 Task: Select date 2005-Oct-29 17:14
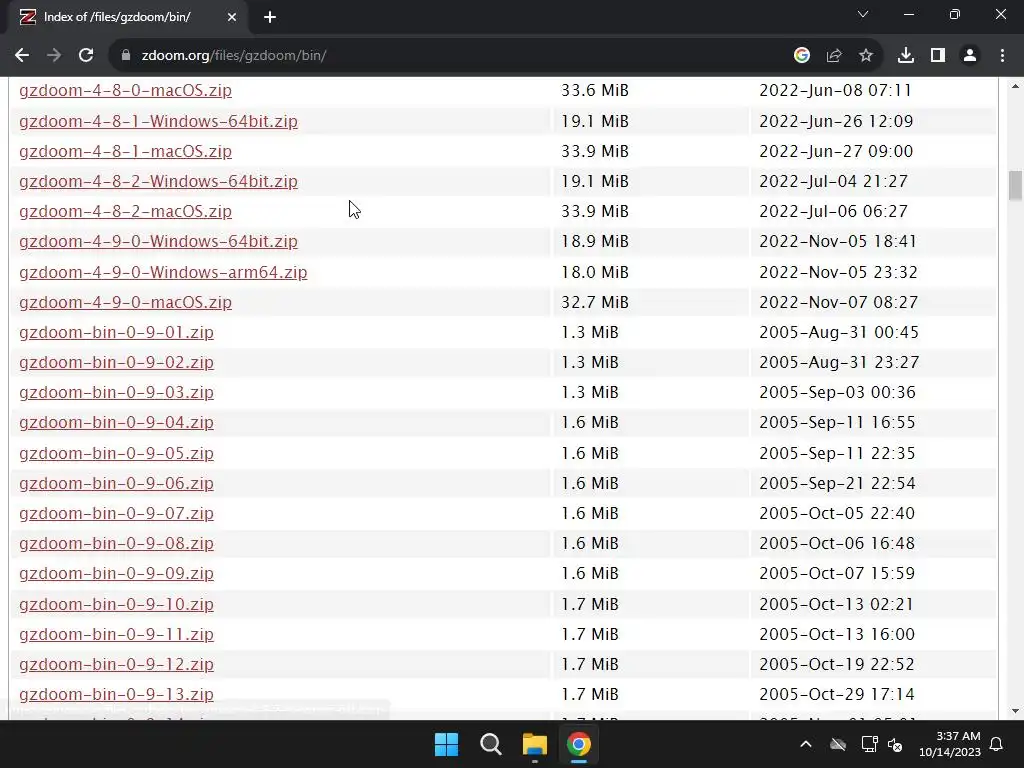837,694
